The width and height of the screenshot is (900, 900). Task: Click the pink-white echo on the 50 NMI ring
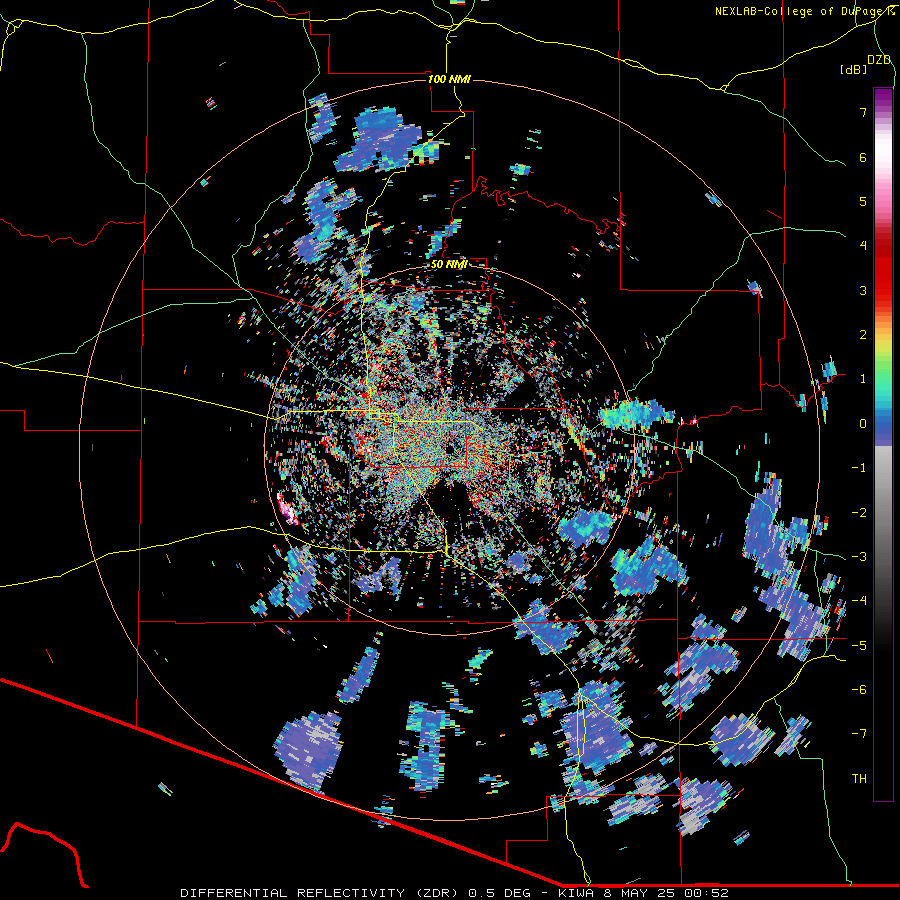(x=288, y=509)
